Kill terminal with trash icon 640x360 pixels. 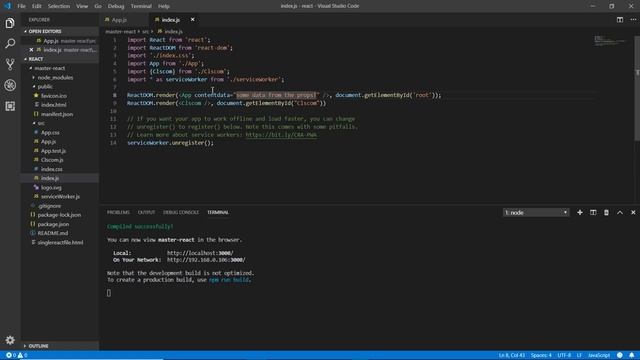pos(606,213)
